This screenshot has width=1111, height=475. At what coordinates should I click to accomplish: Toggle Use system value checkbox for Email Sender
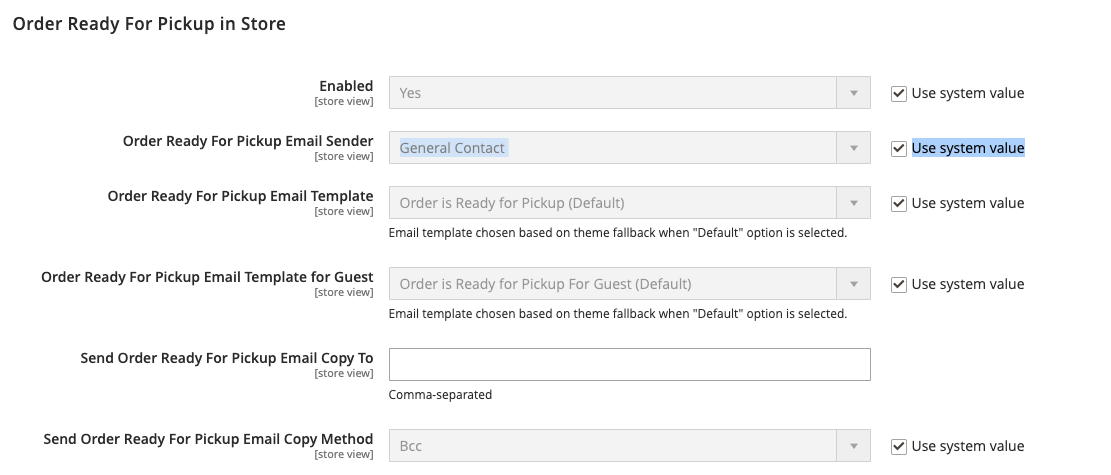(x=898, y=148)
